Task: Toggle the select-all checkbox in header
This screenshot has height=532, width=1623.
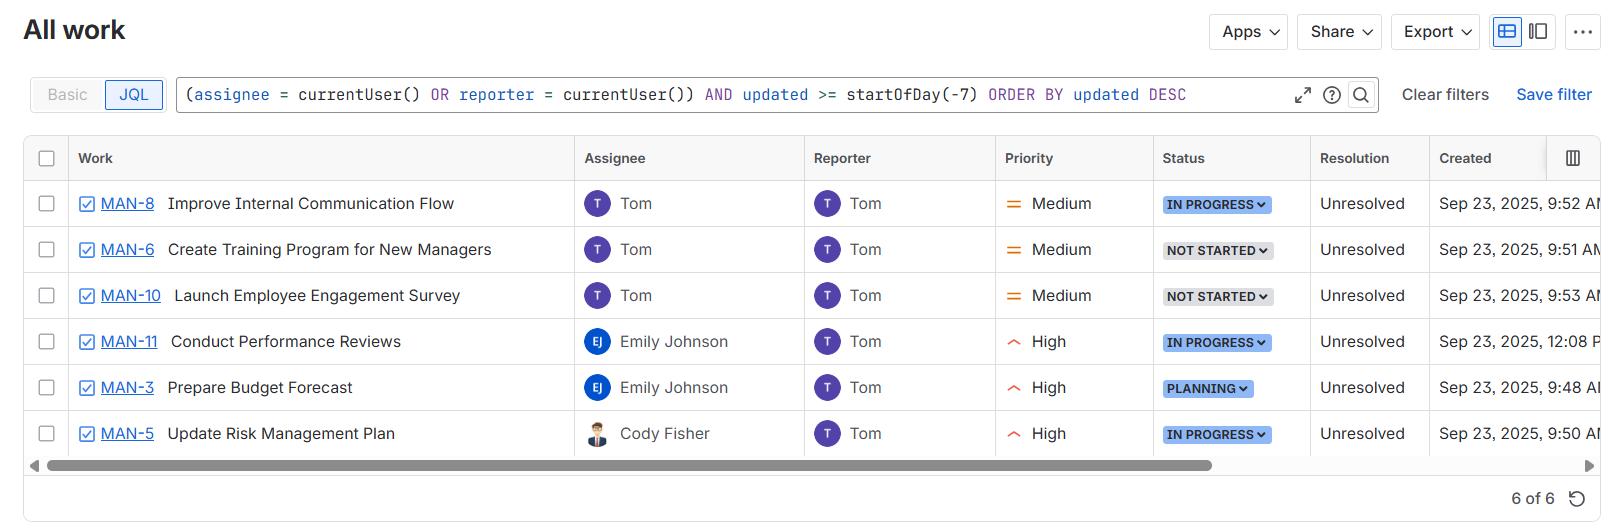Action: (47, 158)
